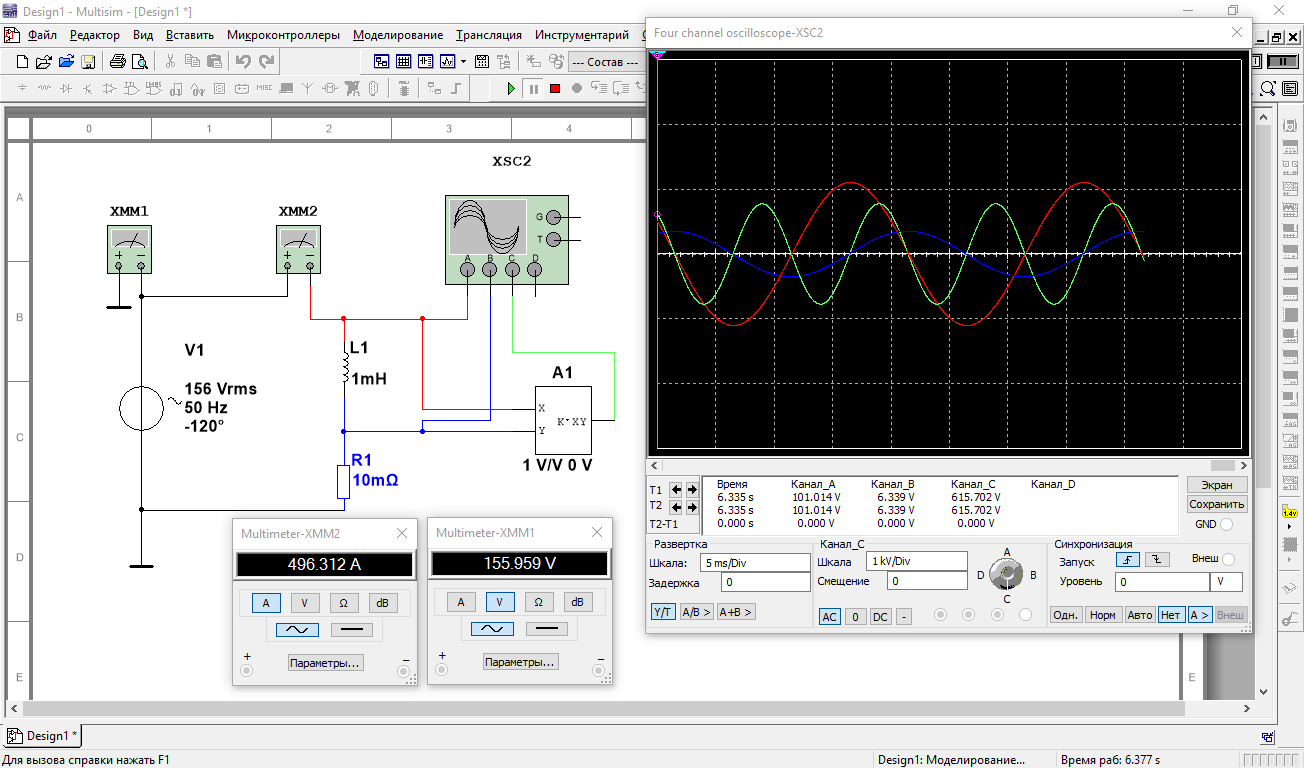Place a Diode component from toolbar
The width and height of the screenshot is (1304, 768).
point(66,88)
